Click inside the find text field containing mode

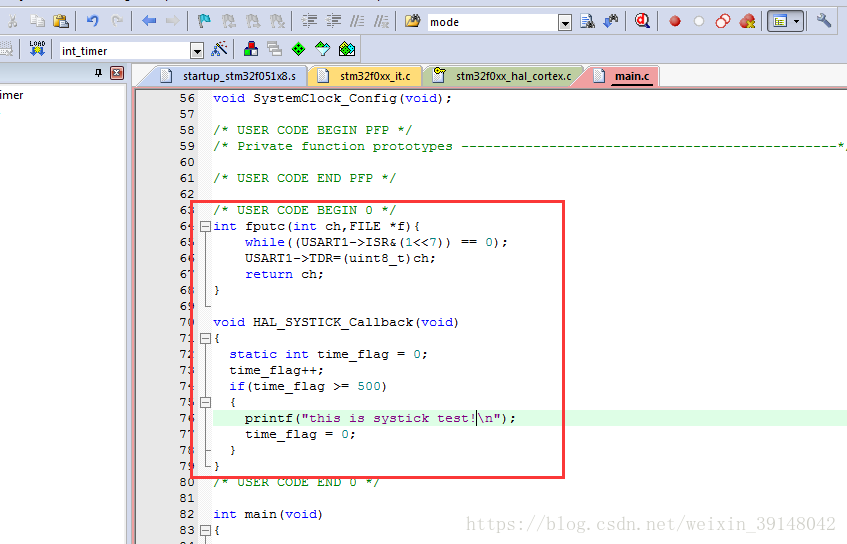click(x=493, y=22)
